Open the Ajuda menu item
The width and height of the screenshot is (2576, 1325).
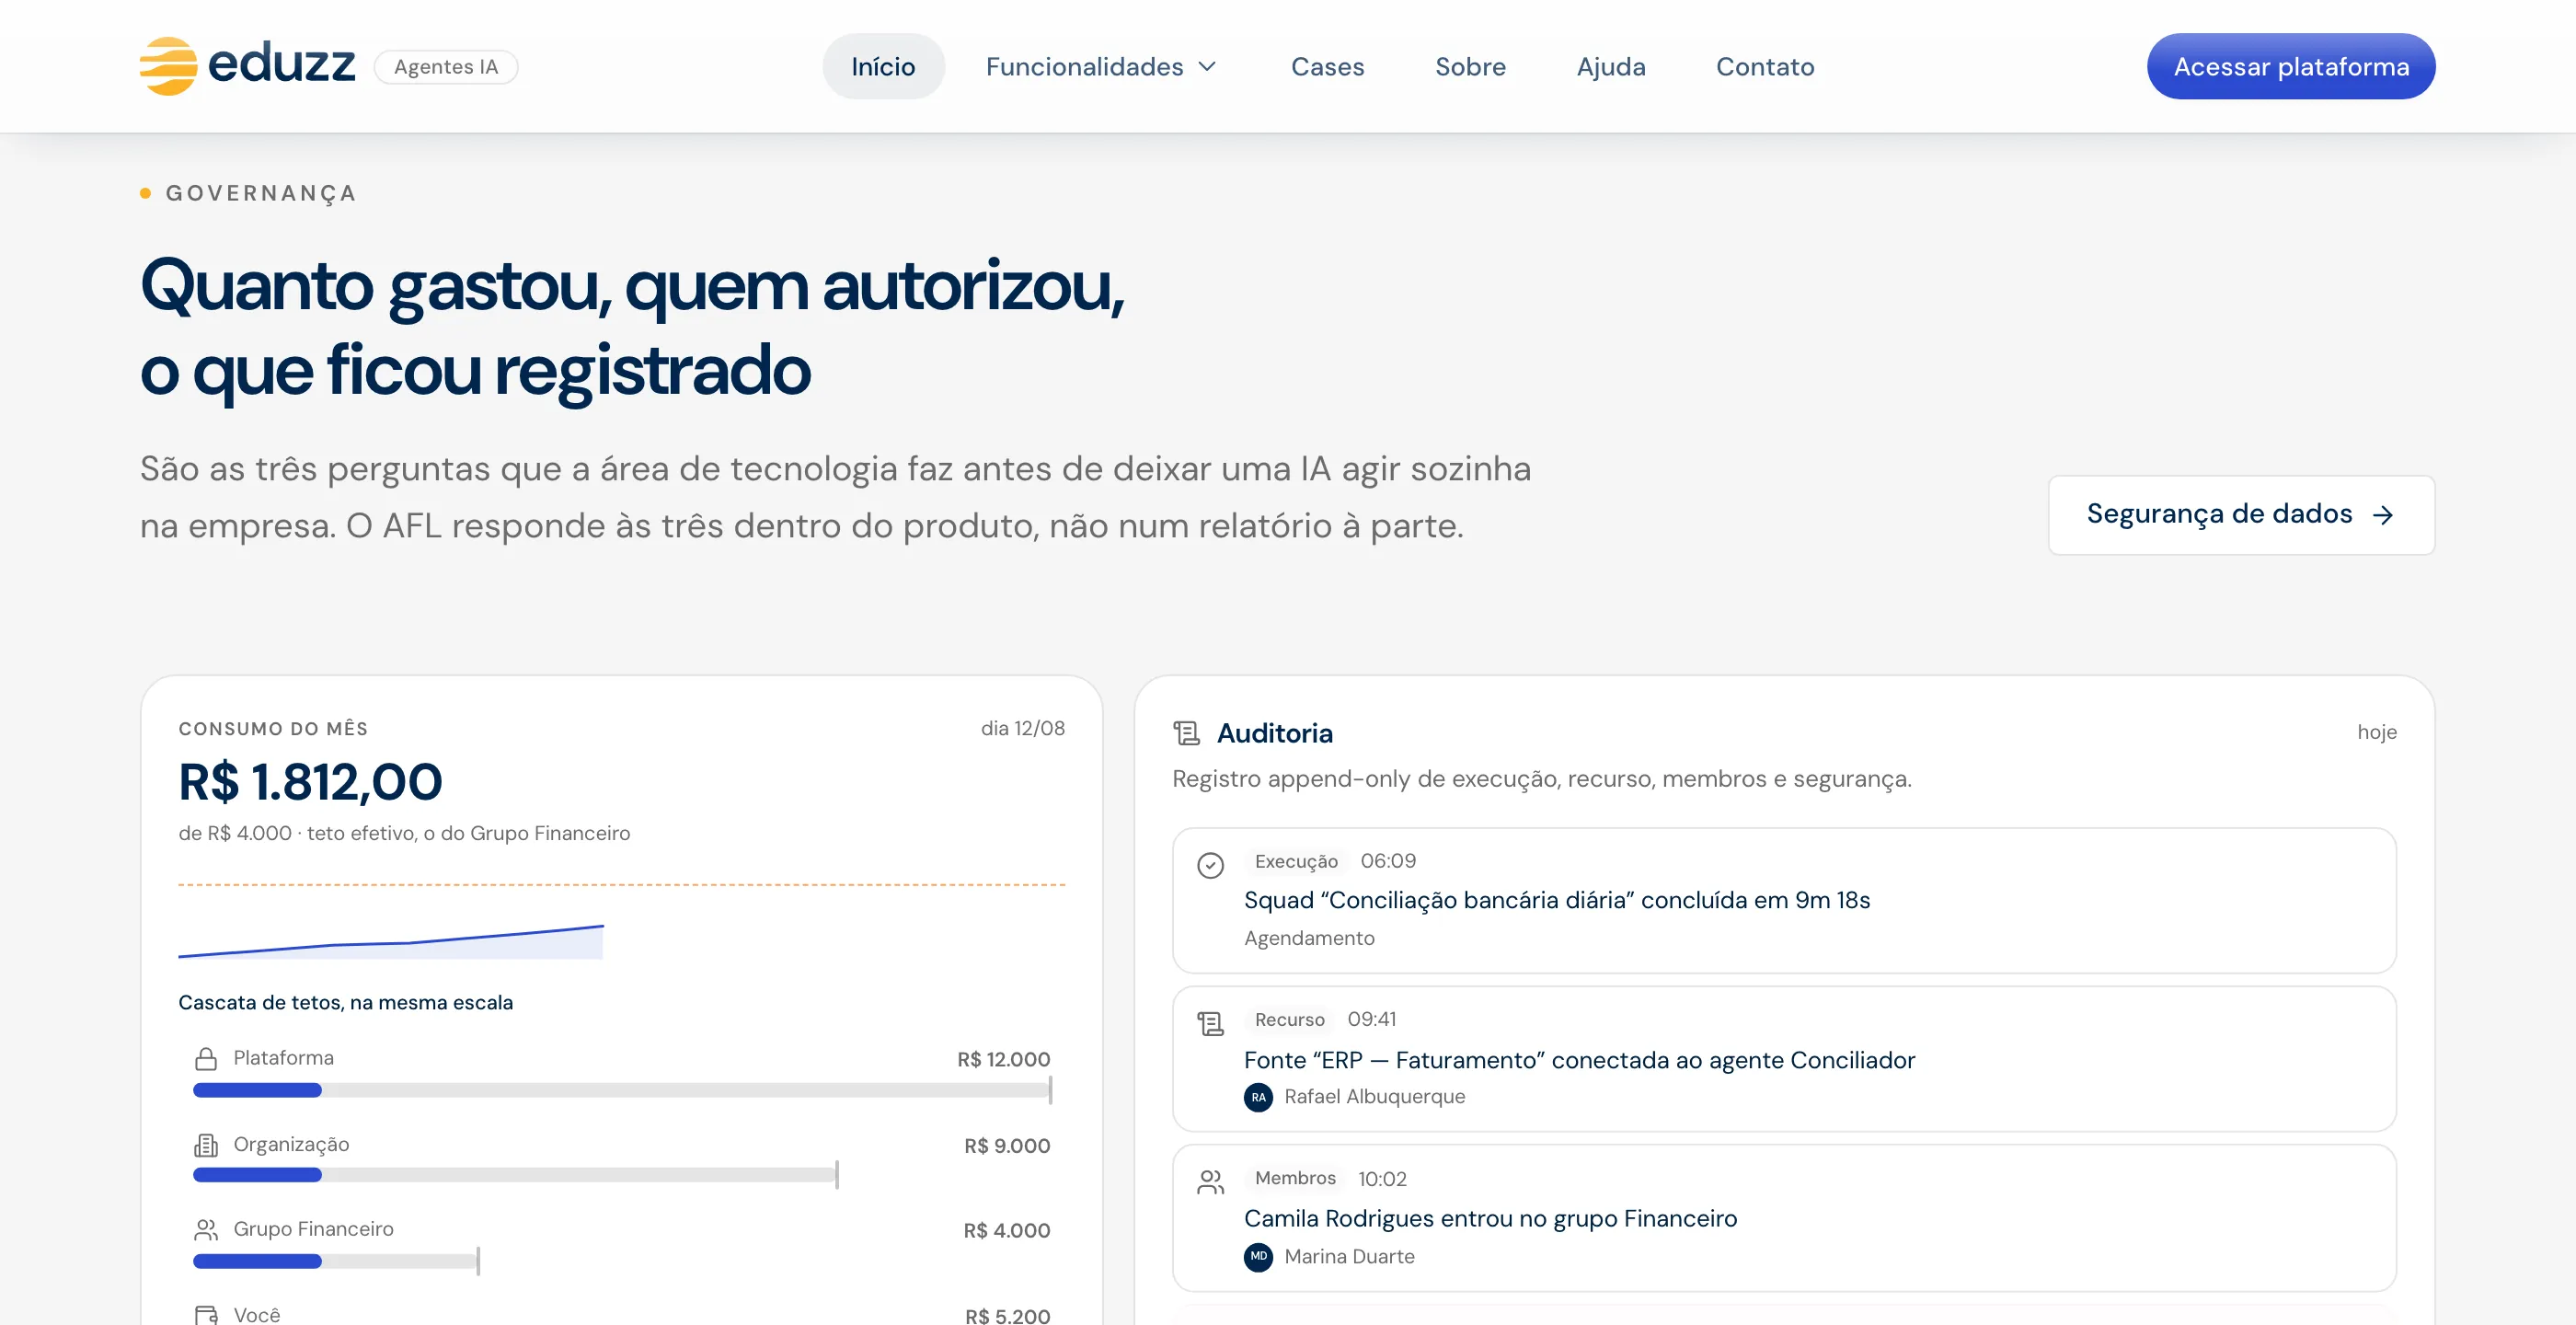[x=1611, y=66]
